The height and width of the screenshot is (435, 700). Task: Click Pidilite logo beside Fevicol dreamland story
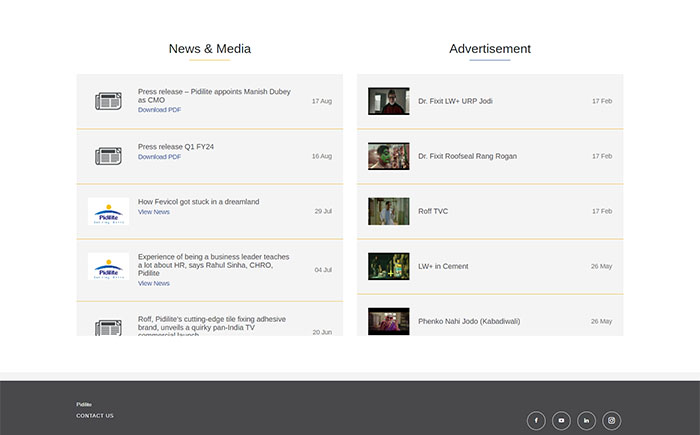coord(108,211)
